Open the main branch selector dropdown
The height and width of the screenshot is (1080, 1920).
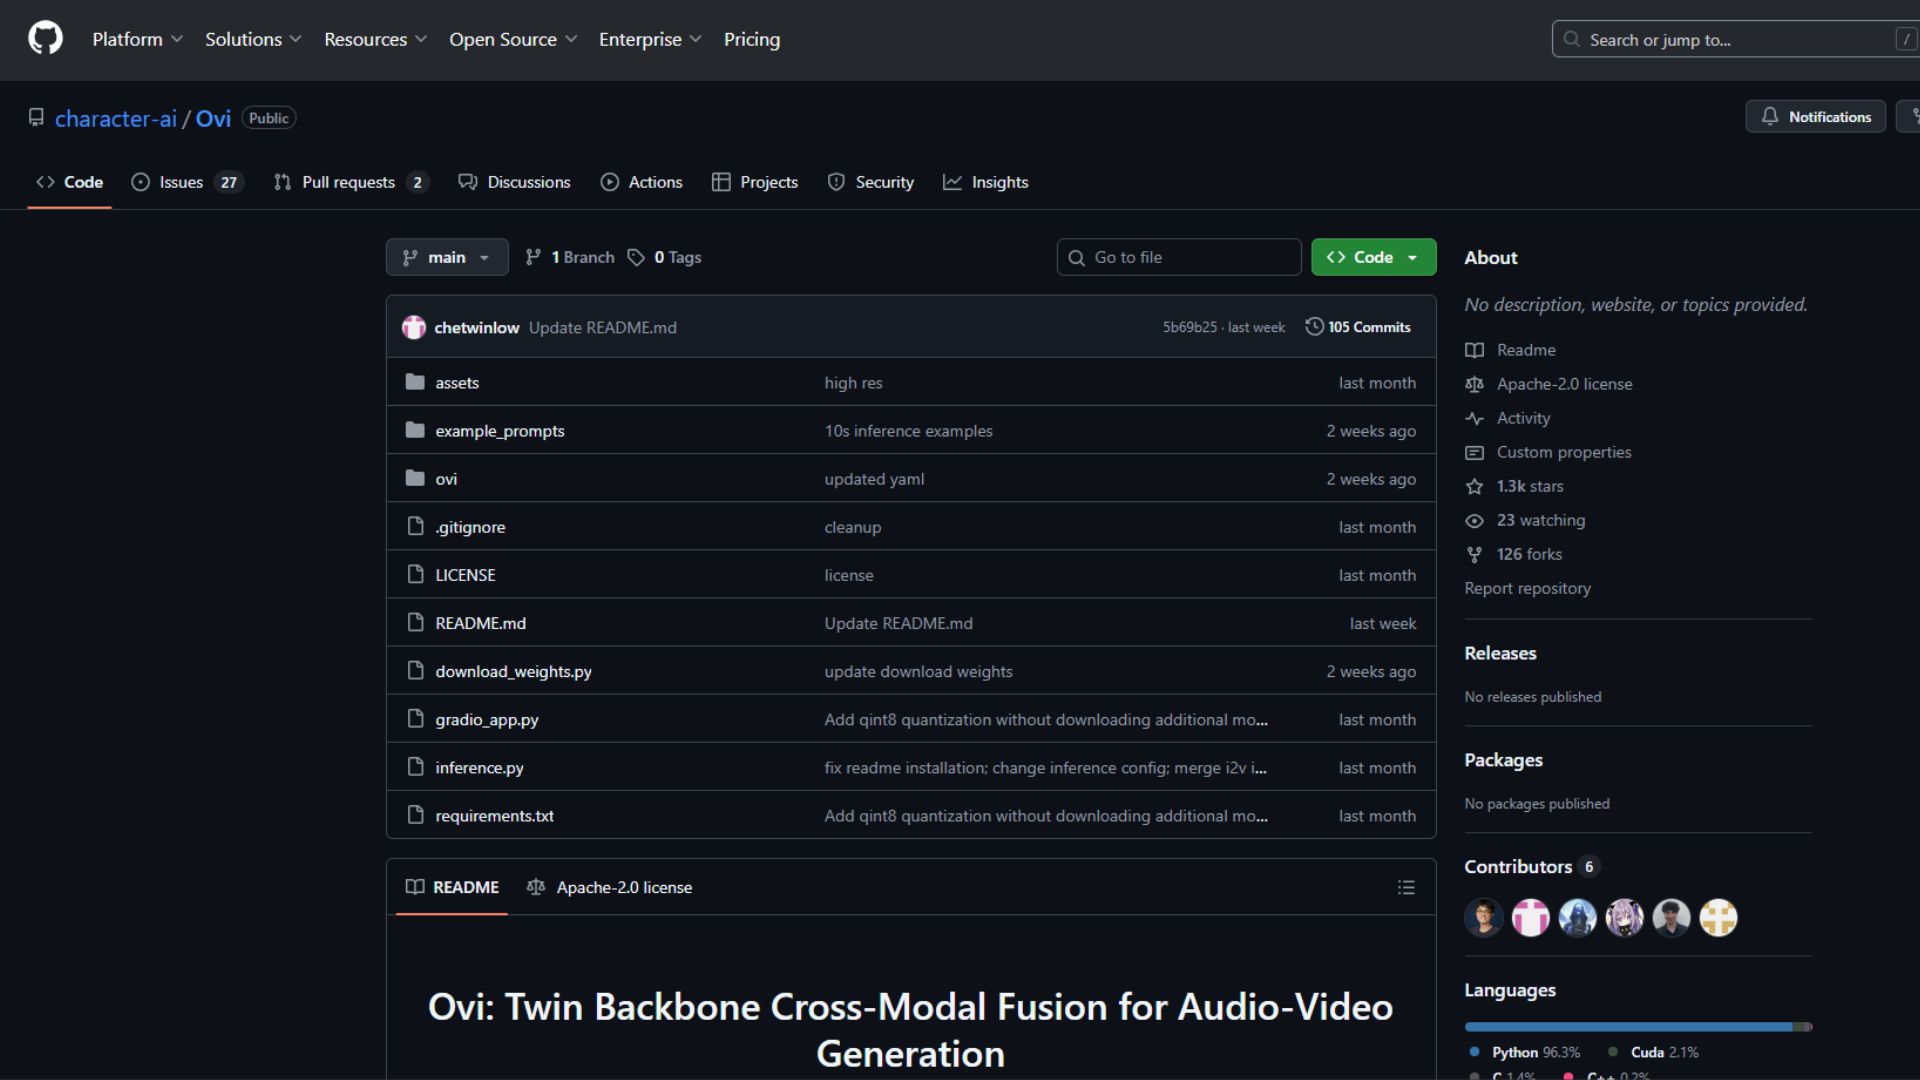(447, 258)
